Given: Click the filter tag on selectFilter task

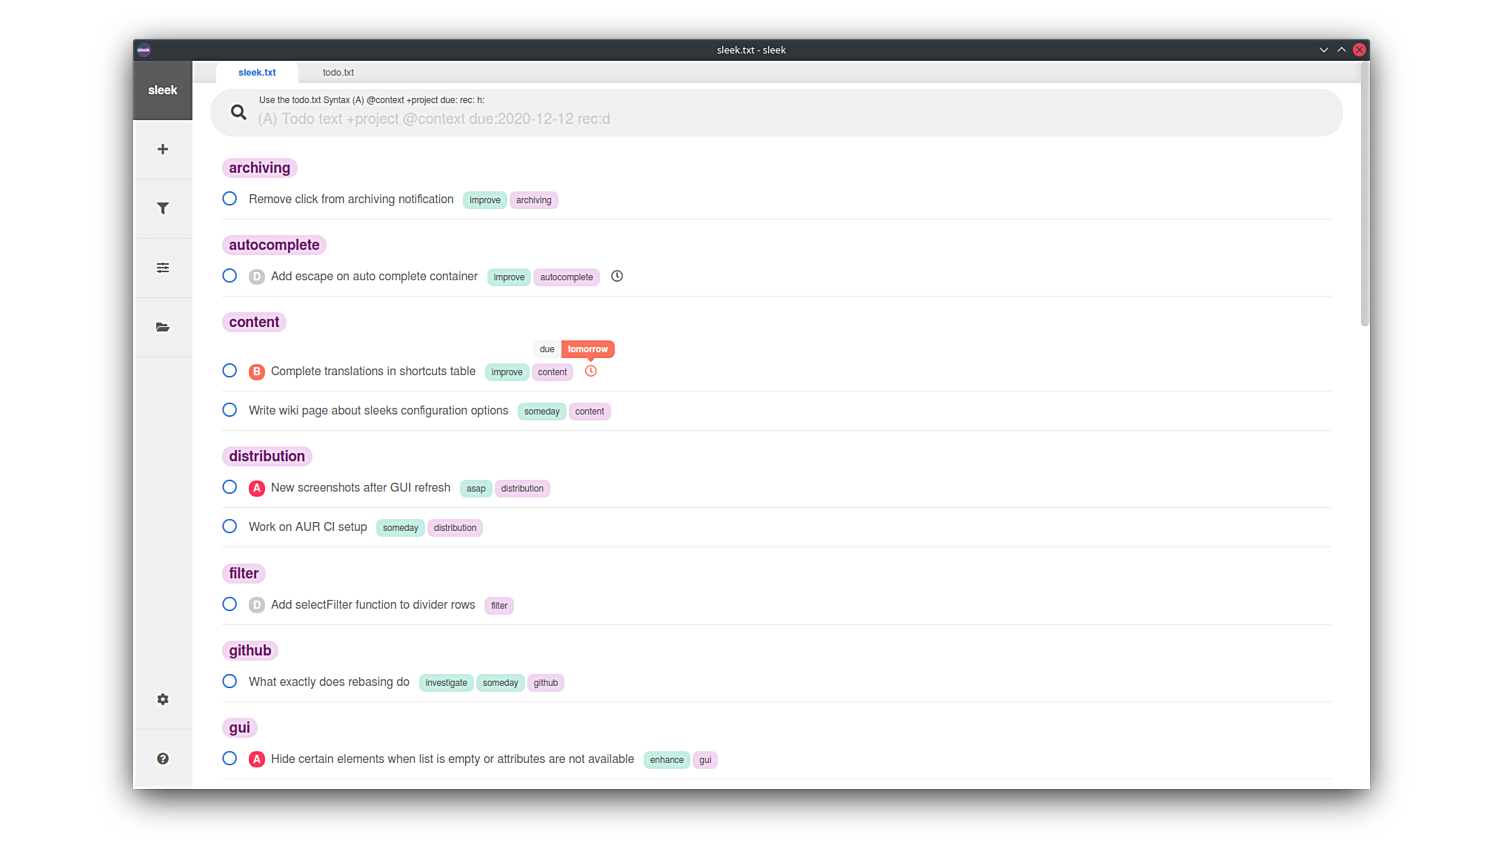Looking at the screenshot, I should point(499,605).
